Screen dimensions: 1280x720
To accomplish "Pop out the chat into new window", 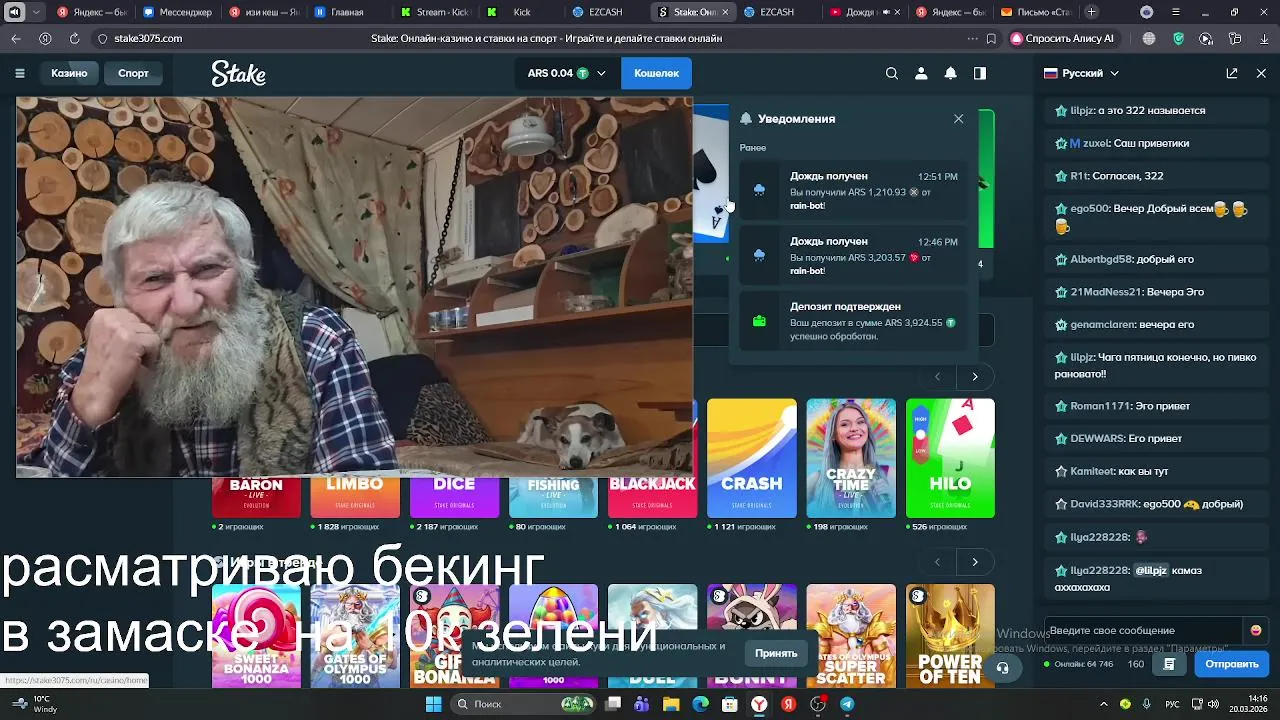I will point(1232,73).
